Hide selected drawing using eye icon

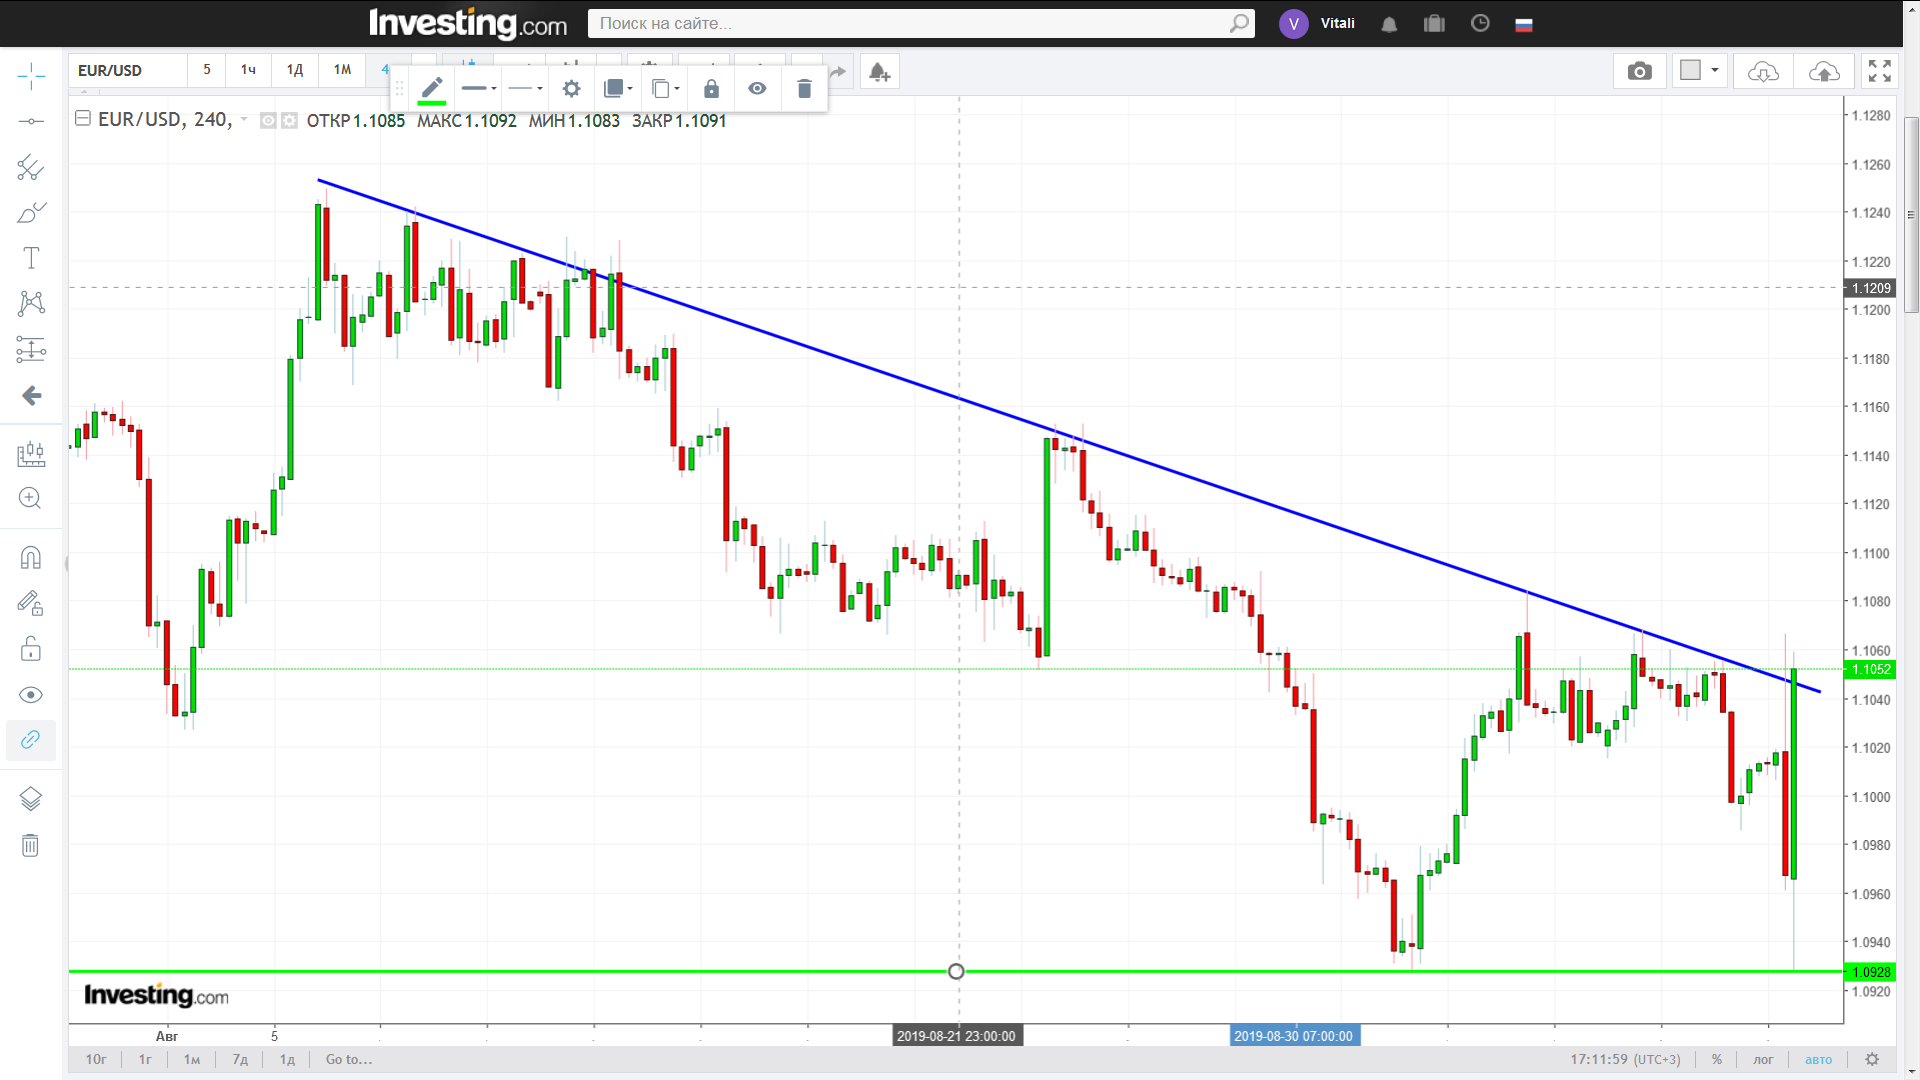[757, 89]
